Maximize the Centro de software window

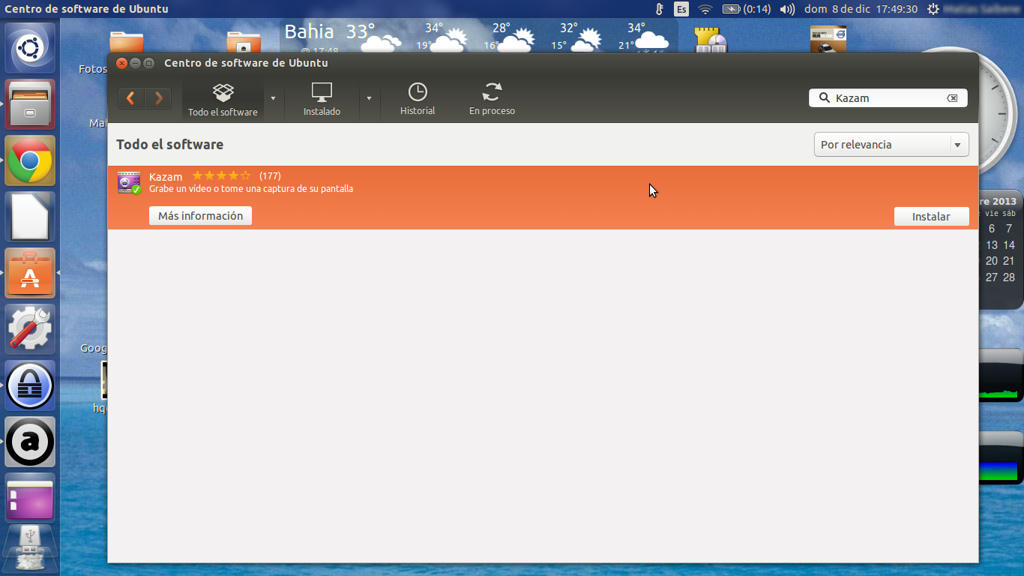coord(149,63)
